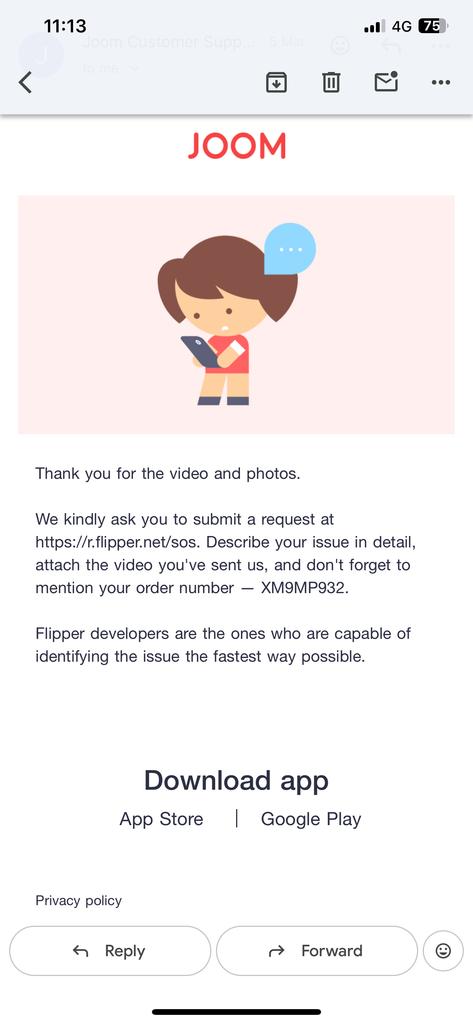The height and width of the screenshot is (1024, 473).
Task: Tap the girl holding phone illustration
Action: coord(236,315)
